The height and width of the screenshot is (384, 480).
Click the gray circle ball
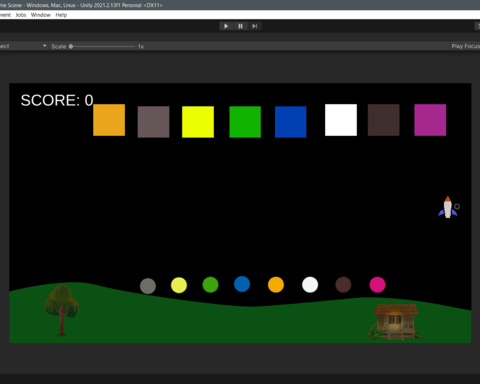(148, 286)
